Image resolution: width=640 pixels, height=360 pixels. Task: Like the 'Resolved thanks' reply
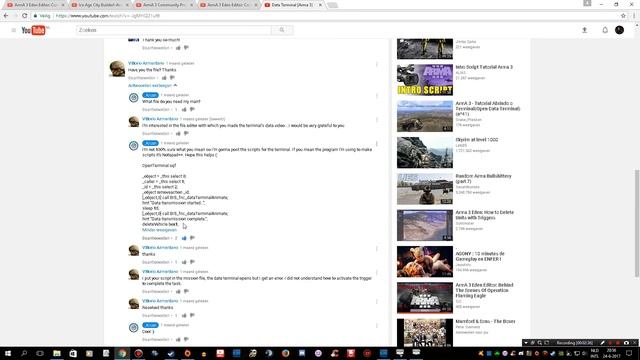[184, 316]
